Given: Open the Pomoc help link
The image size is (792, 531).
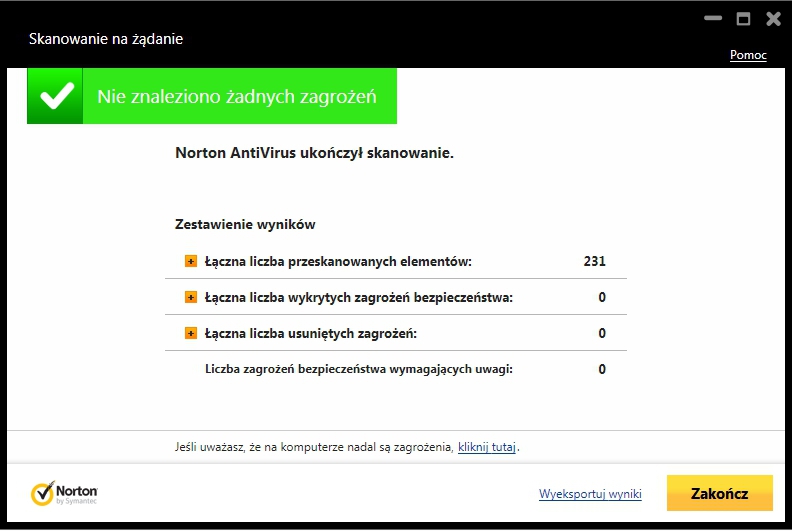Looking at the screenshot, I should (748, 55).
